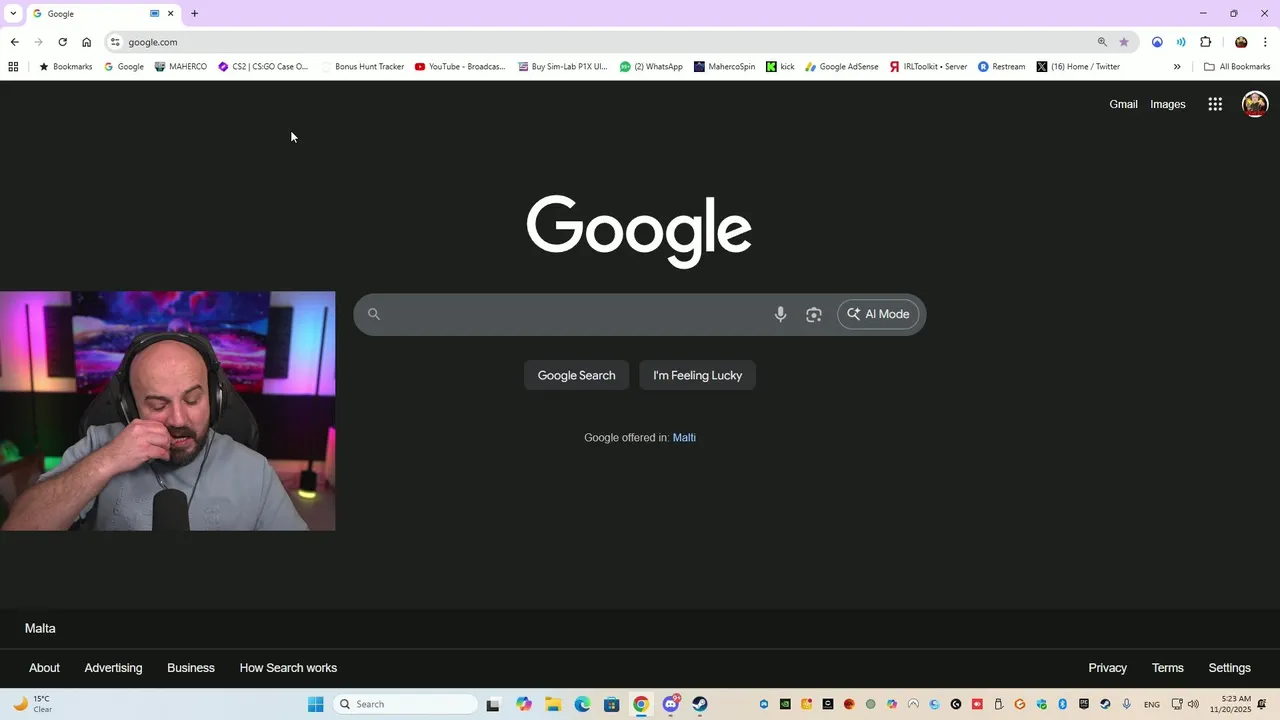This screenshot has height=720, width=1280.
Task: Open the tab search dropdown arrow
Action: coord(13,13)
